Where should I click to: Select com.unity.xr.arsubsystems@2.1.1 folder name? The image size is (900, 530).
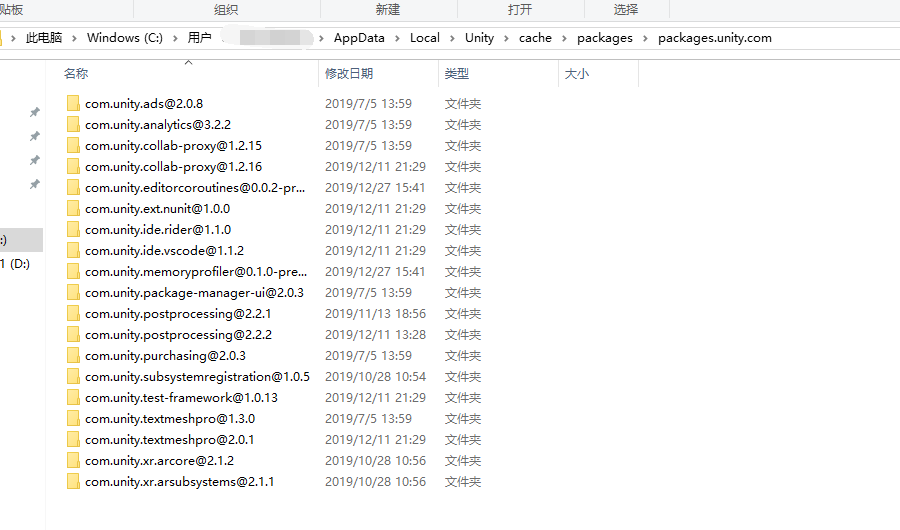click(180, 482)
